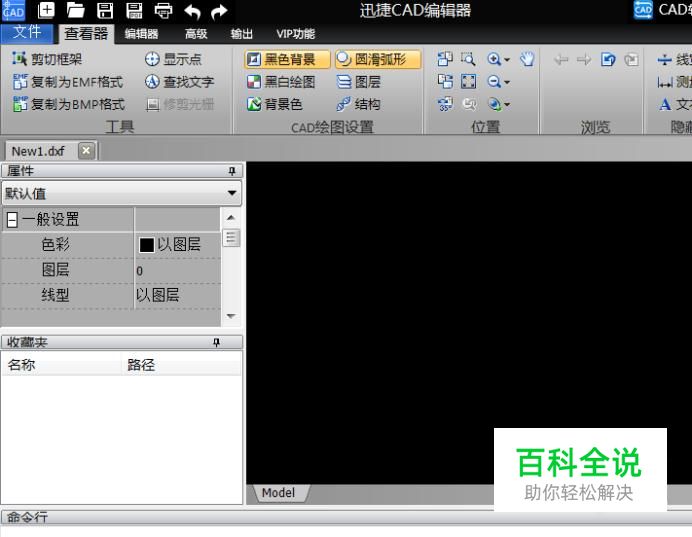The width and height of the screenshot is (692, 537).
Task: Open the 高级 tab
Action: coord(196,34)
